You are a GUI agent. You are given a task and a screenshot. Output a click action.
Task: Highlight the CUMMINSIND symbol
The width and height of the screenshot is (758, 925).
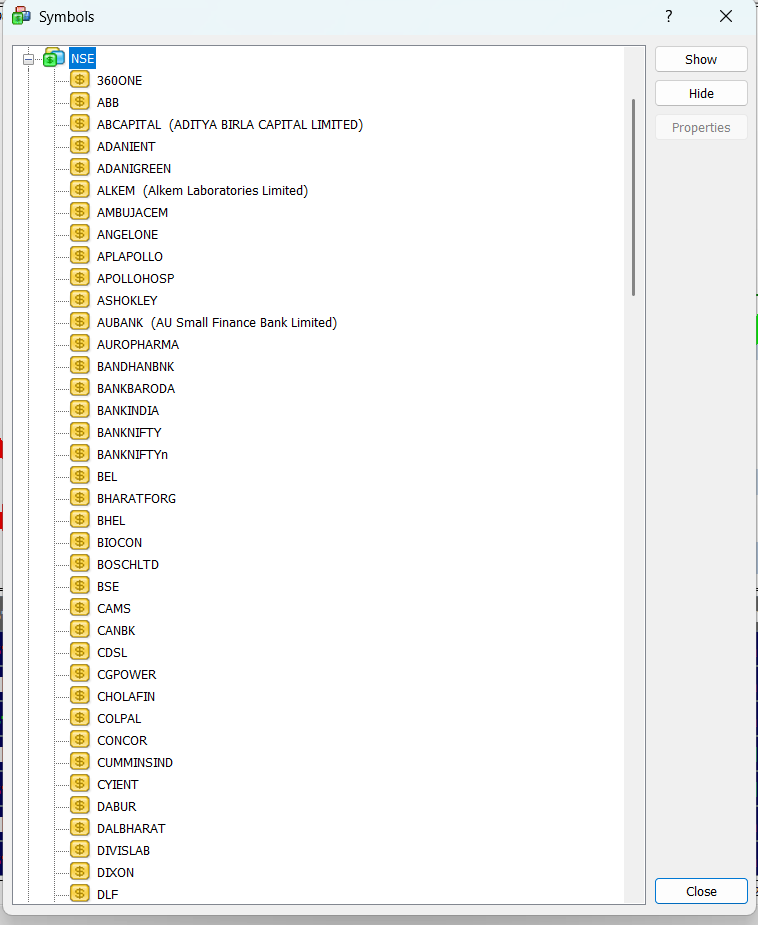point(134,763)
